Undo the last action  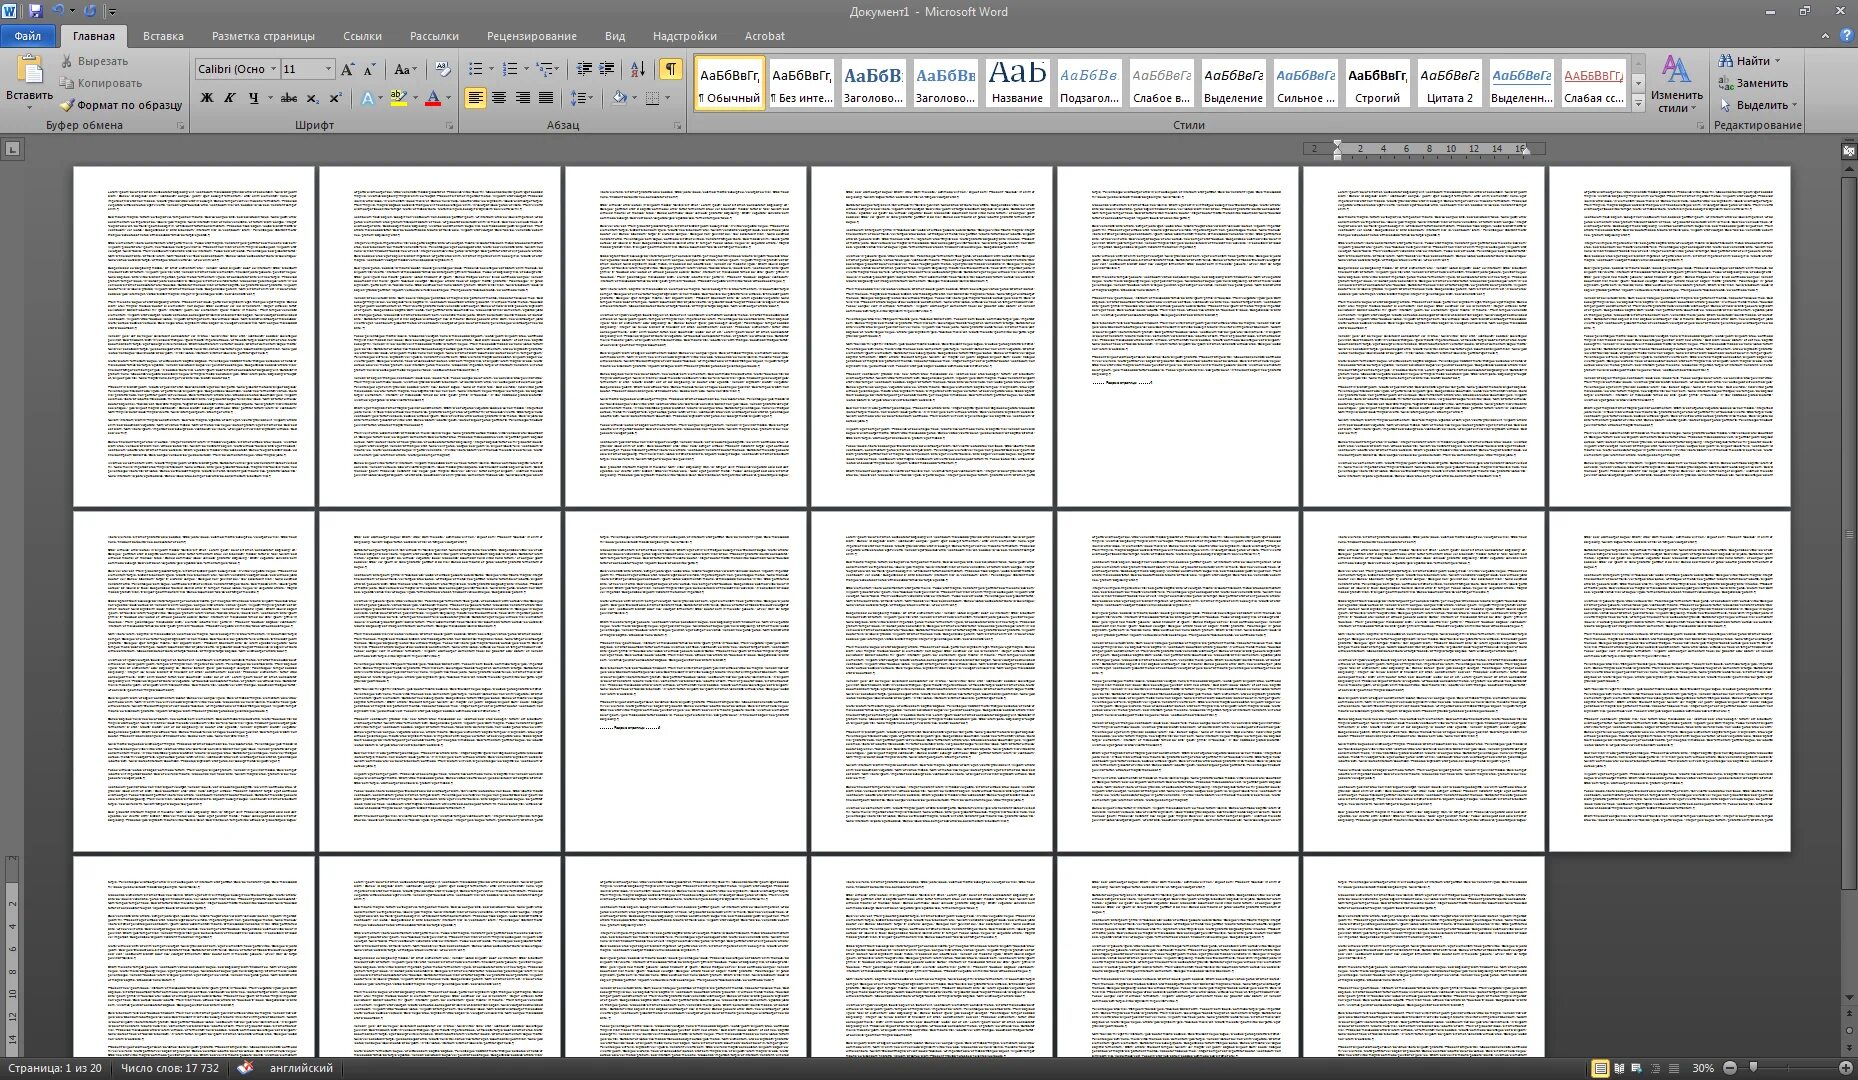58,11
